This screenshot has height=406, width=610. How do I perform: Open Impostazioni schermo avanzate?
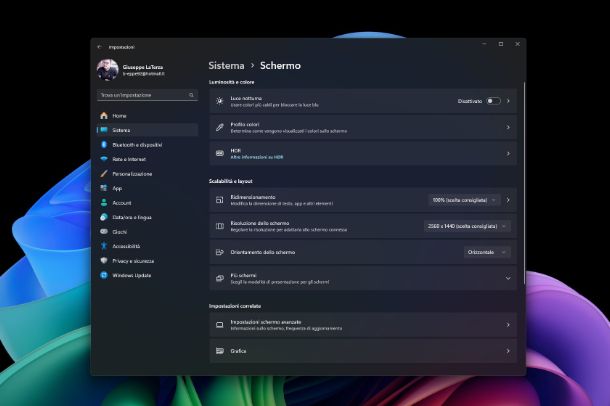[x=362, y=325]
